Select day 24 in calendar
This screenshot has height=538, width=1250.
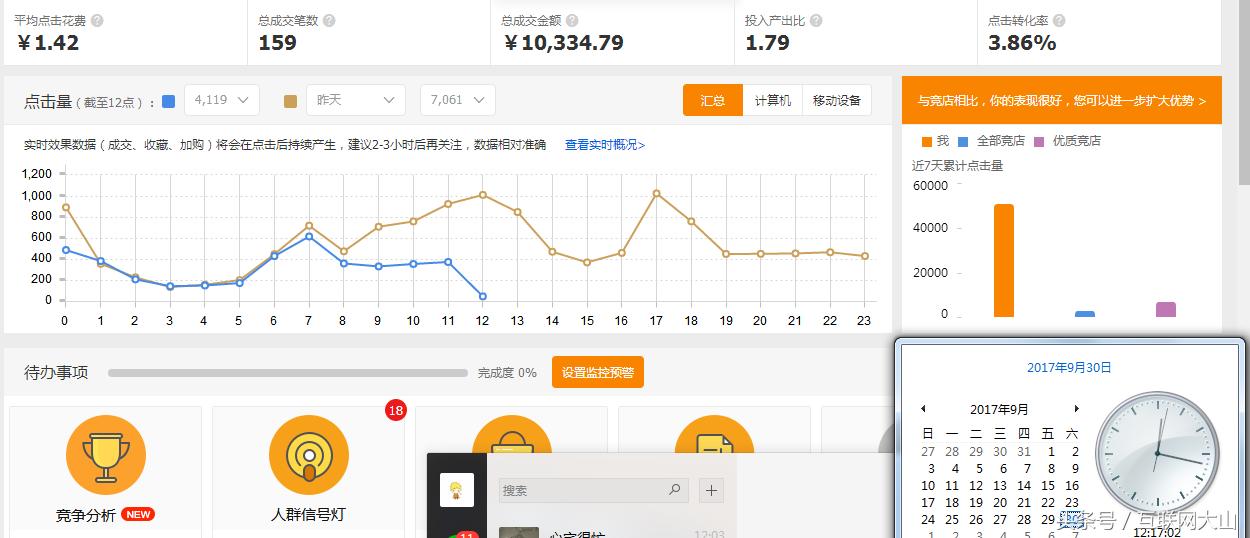click(x=928, y=519)
